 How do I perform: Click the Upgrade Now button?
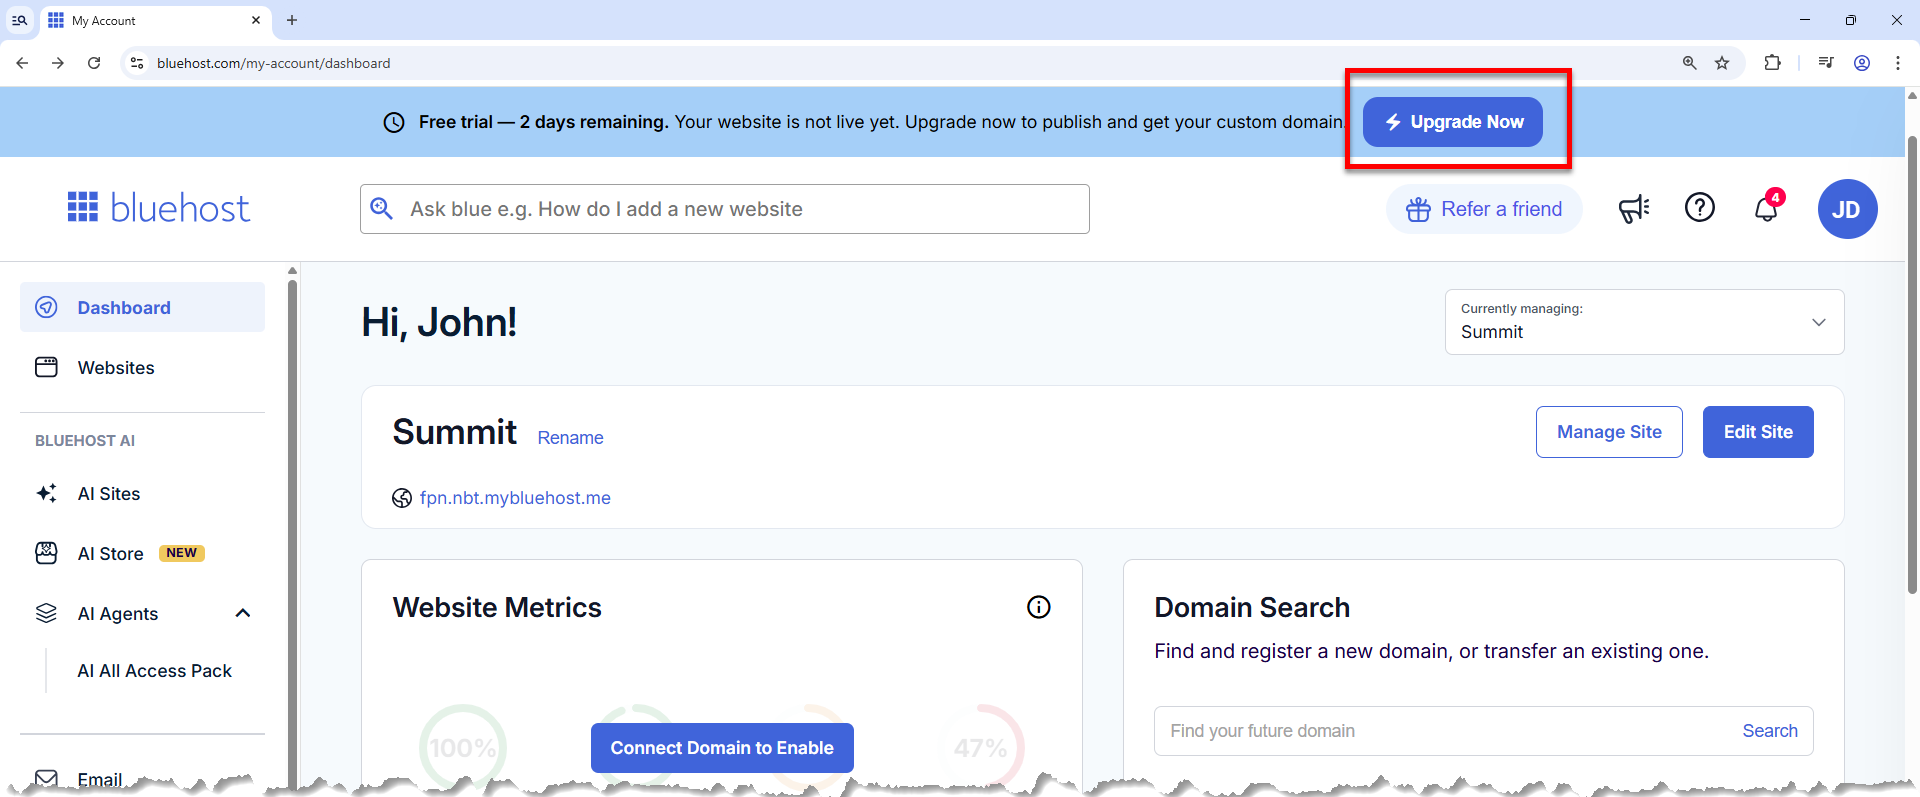(1452, 122)
